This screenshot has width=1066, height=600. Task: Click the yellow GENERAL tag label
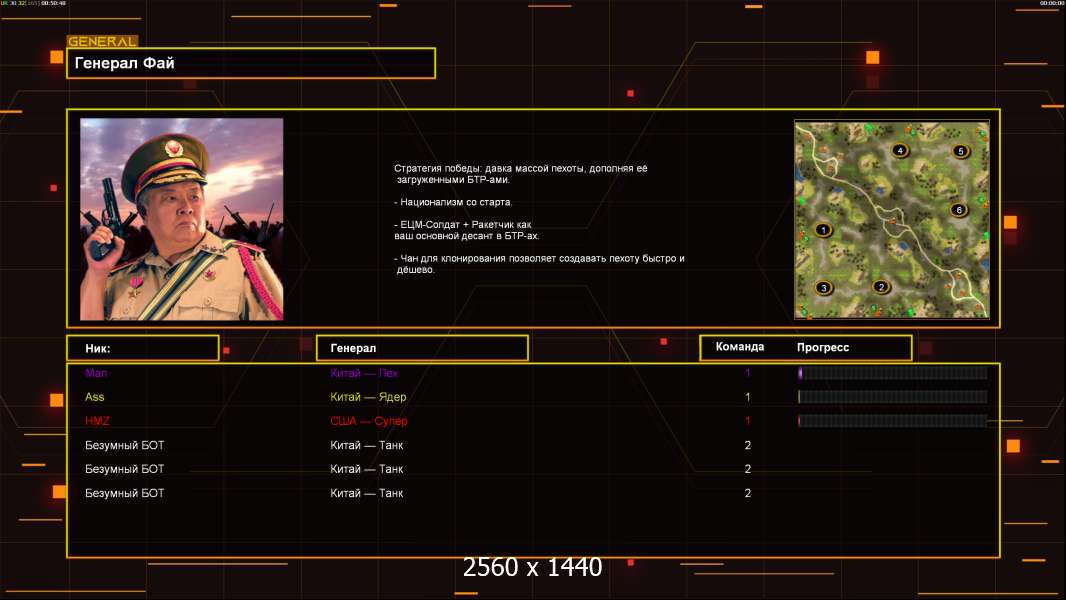click(102, 42)
